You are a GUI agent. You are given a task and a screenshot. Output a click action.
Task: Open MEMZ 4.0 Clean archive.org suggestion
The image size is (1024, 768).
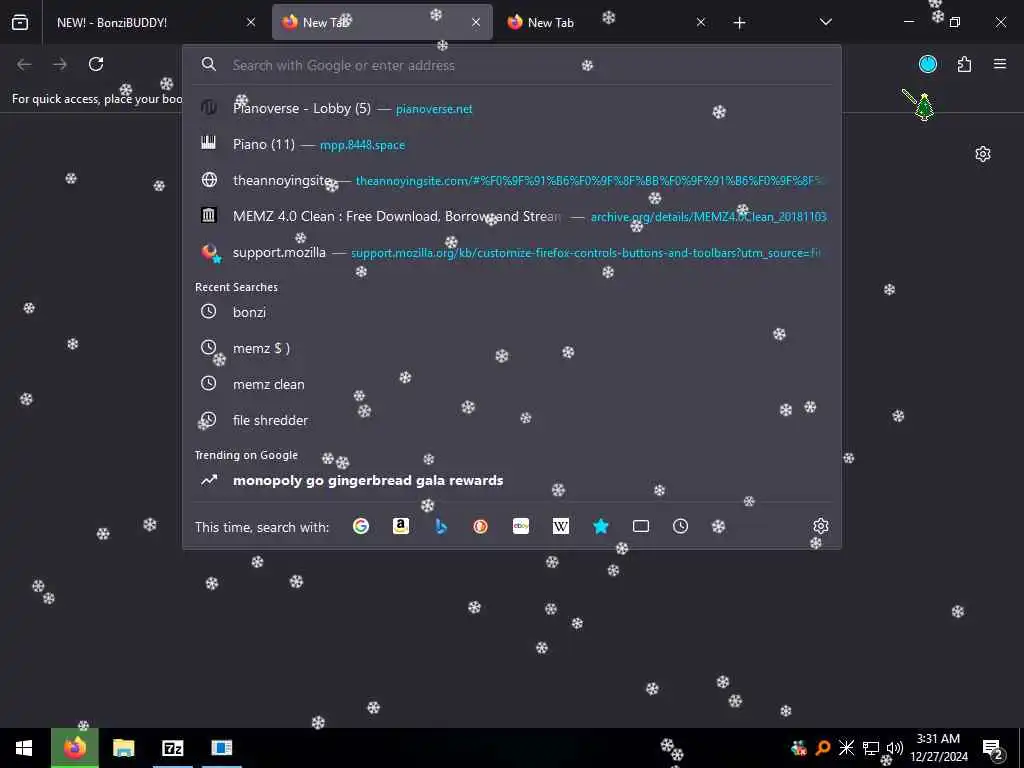point(512,216)
